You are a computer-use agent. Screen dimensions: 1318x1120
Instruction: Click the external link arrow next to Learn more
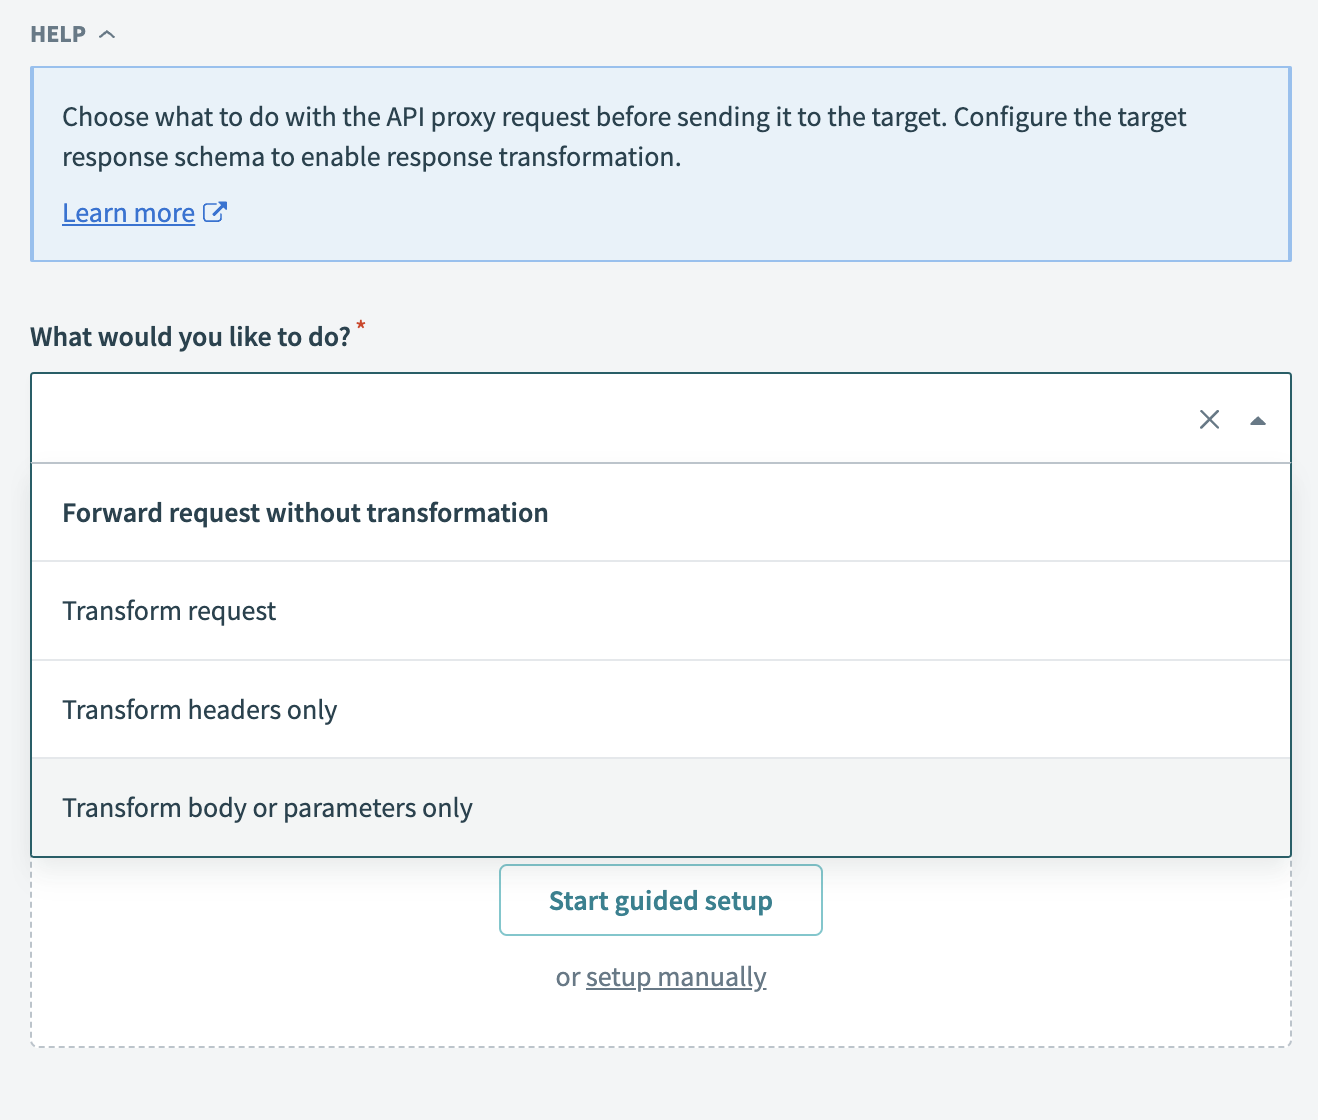[x=214, y=211]
